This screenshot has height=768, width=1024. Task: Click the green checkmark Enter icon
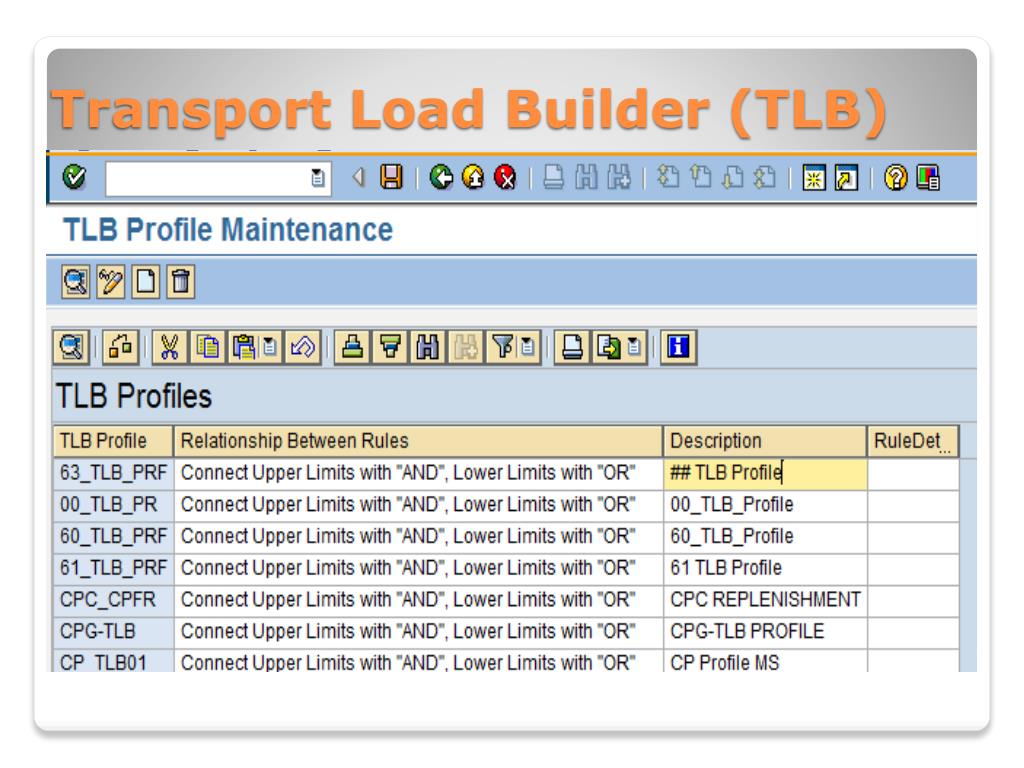(x=74, y=177)
